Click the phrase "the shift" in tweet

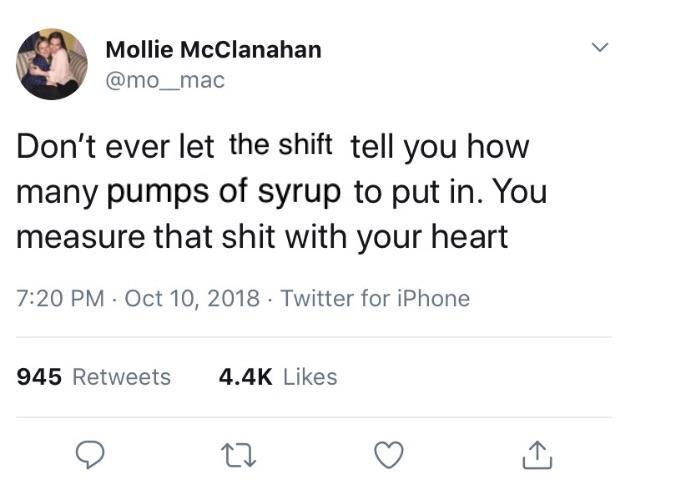(281, 145)
